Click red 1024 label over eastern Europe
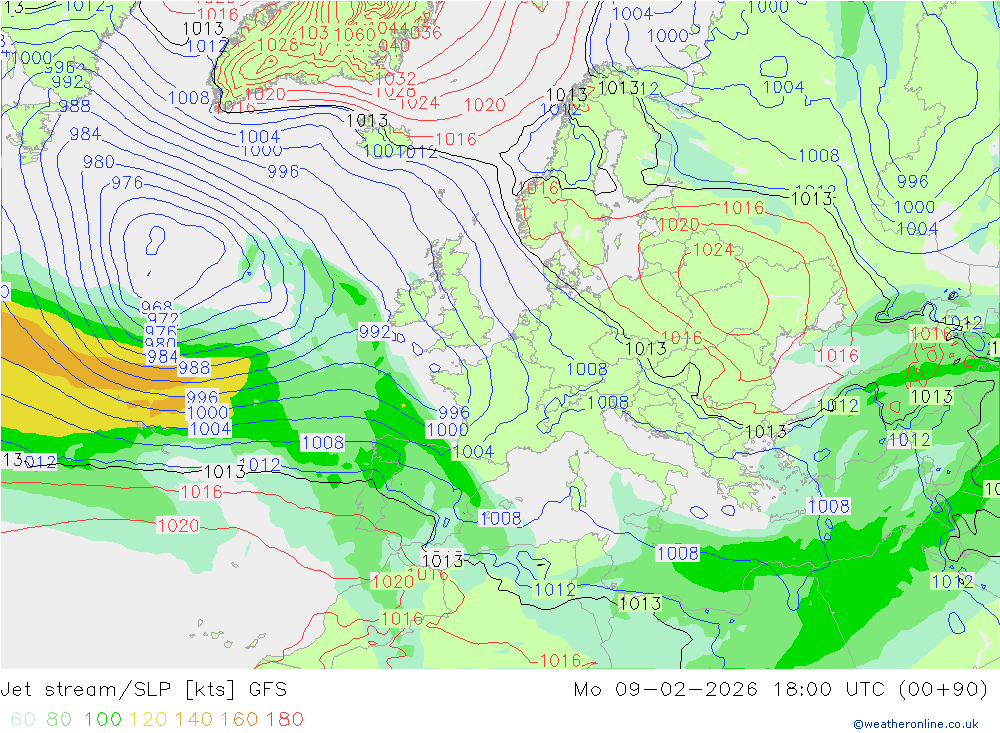The height and width of the screenshot is (733, 1000). coord(713,249)
